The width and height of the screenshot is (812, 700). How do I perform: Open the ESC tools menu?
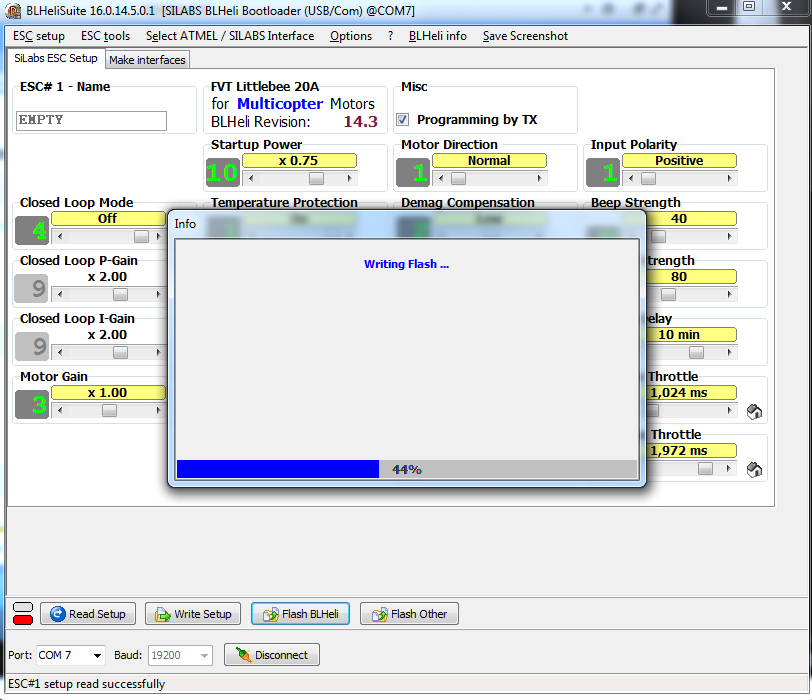coord(105,36)
